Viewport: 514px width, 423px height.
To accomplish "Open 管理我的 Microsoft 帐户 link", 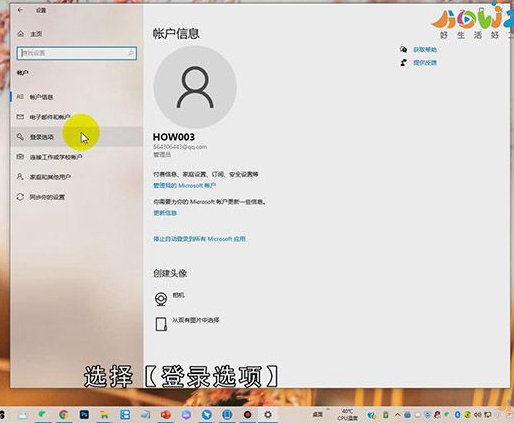I will tap(184, 185).
